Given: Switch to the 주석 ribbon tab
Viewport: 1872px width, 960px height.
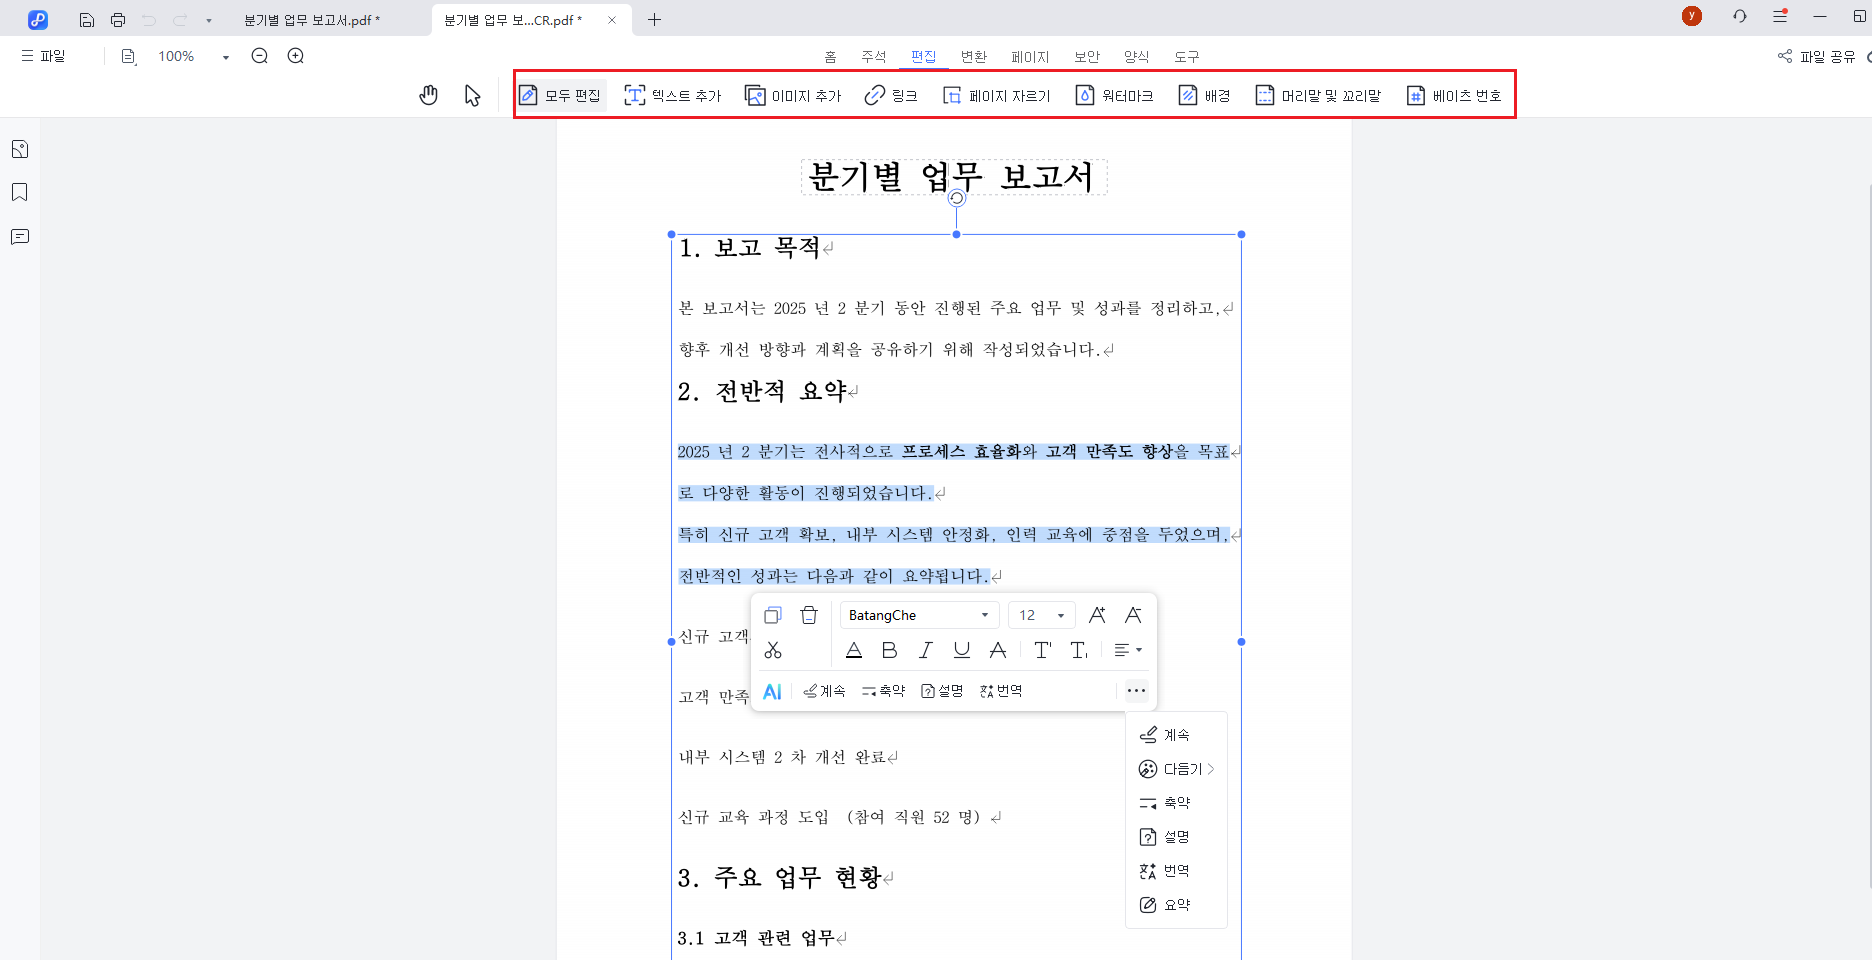Looking at the screenshot, I should [872, 57].
